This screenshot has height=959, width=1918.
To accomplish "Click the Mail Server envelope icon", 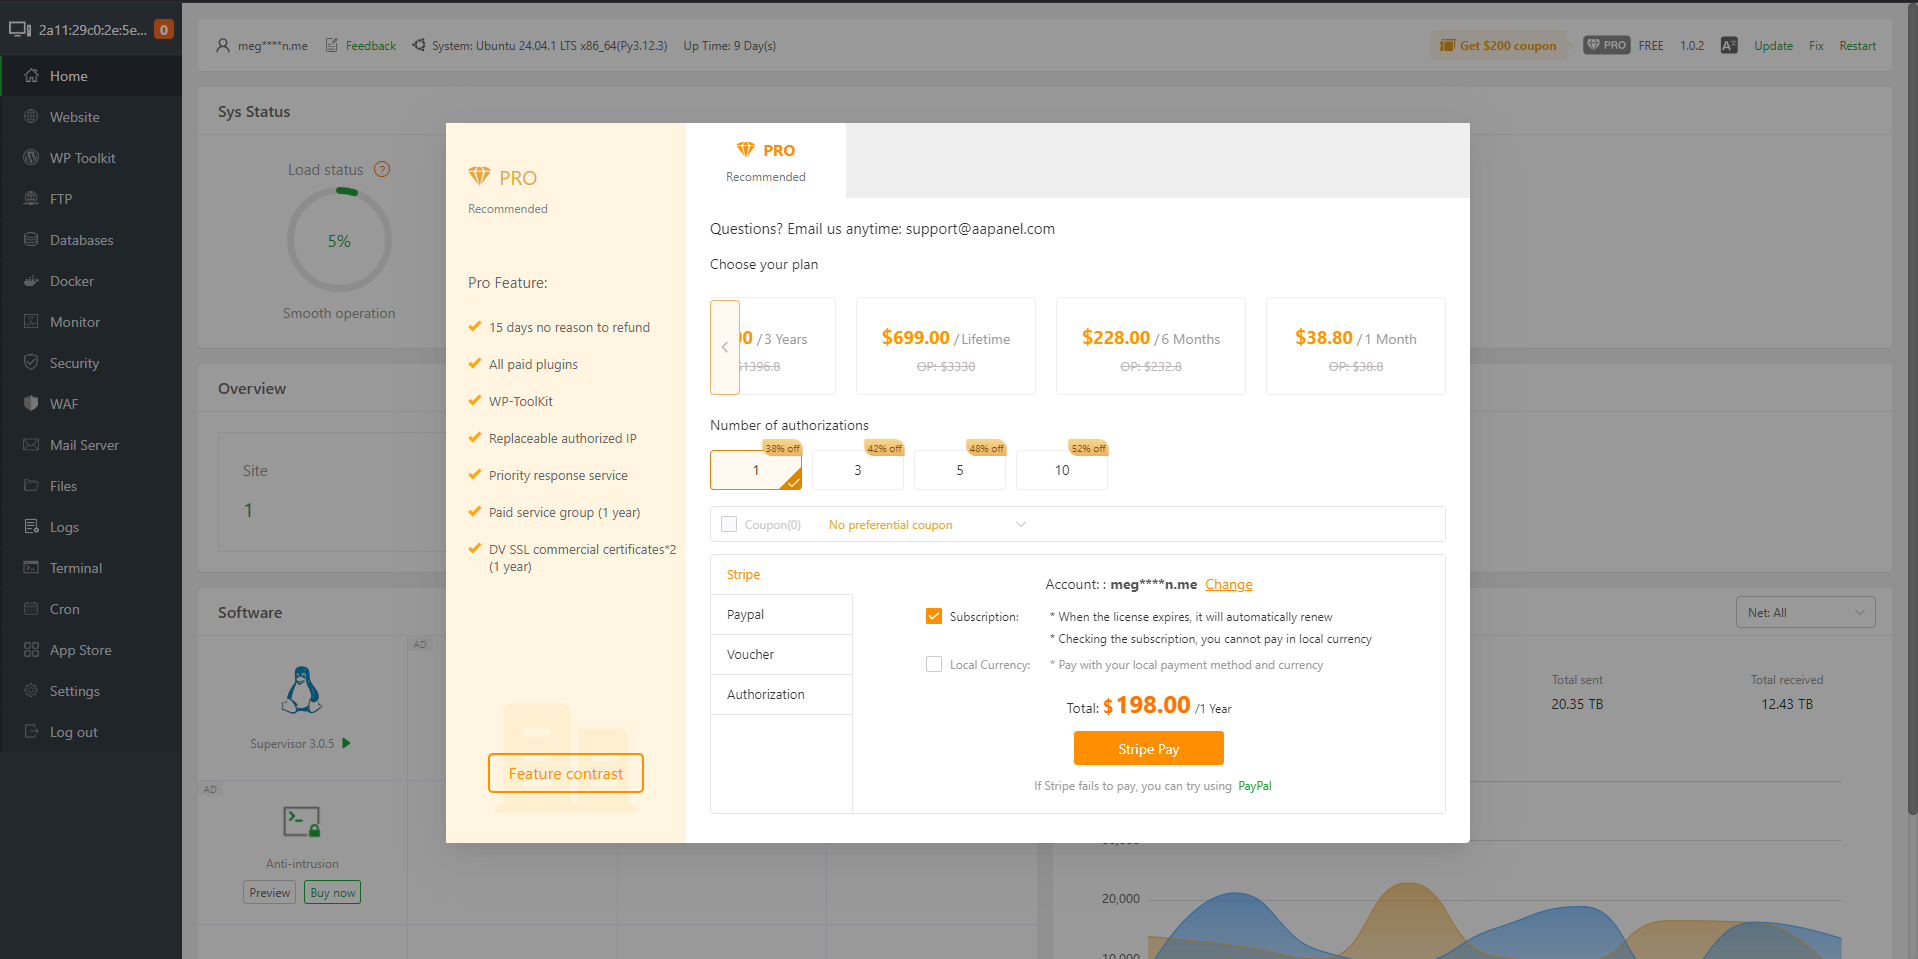I will pyautogui.click(x=31, y=445).
